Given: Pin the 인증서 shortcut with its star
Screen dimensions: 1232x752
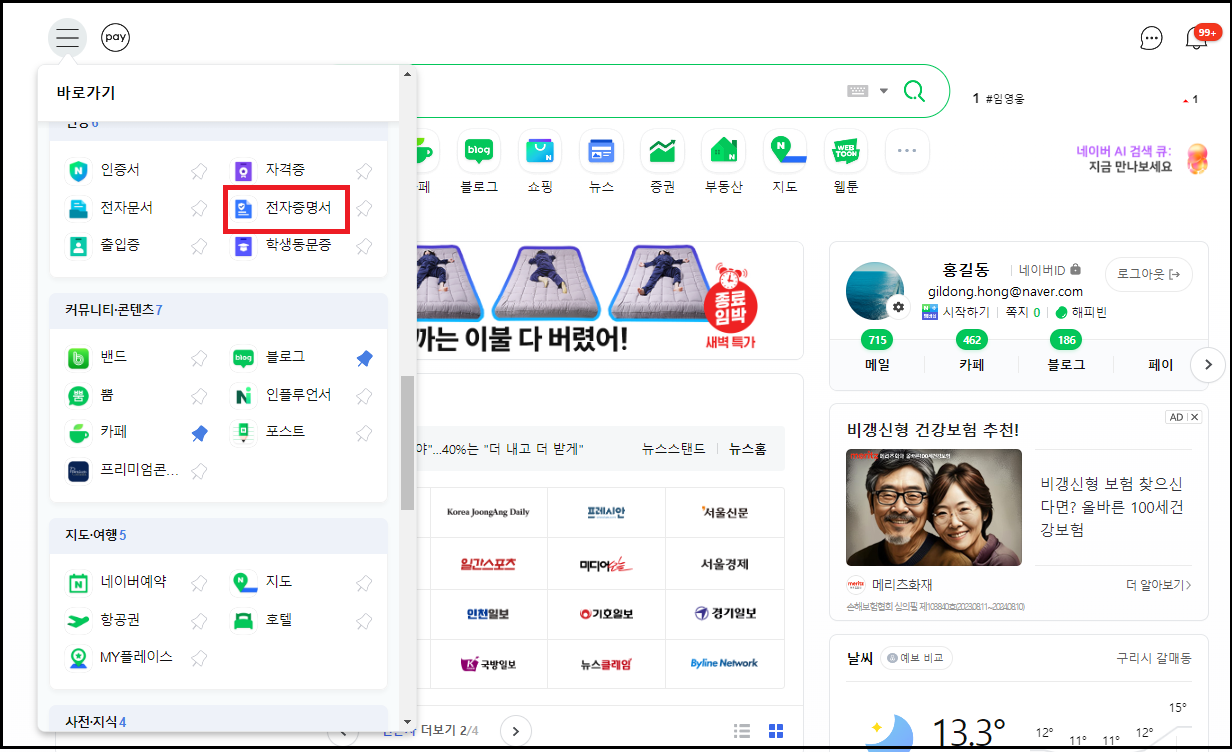Looking at the screenshot, I should point(199,170).
